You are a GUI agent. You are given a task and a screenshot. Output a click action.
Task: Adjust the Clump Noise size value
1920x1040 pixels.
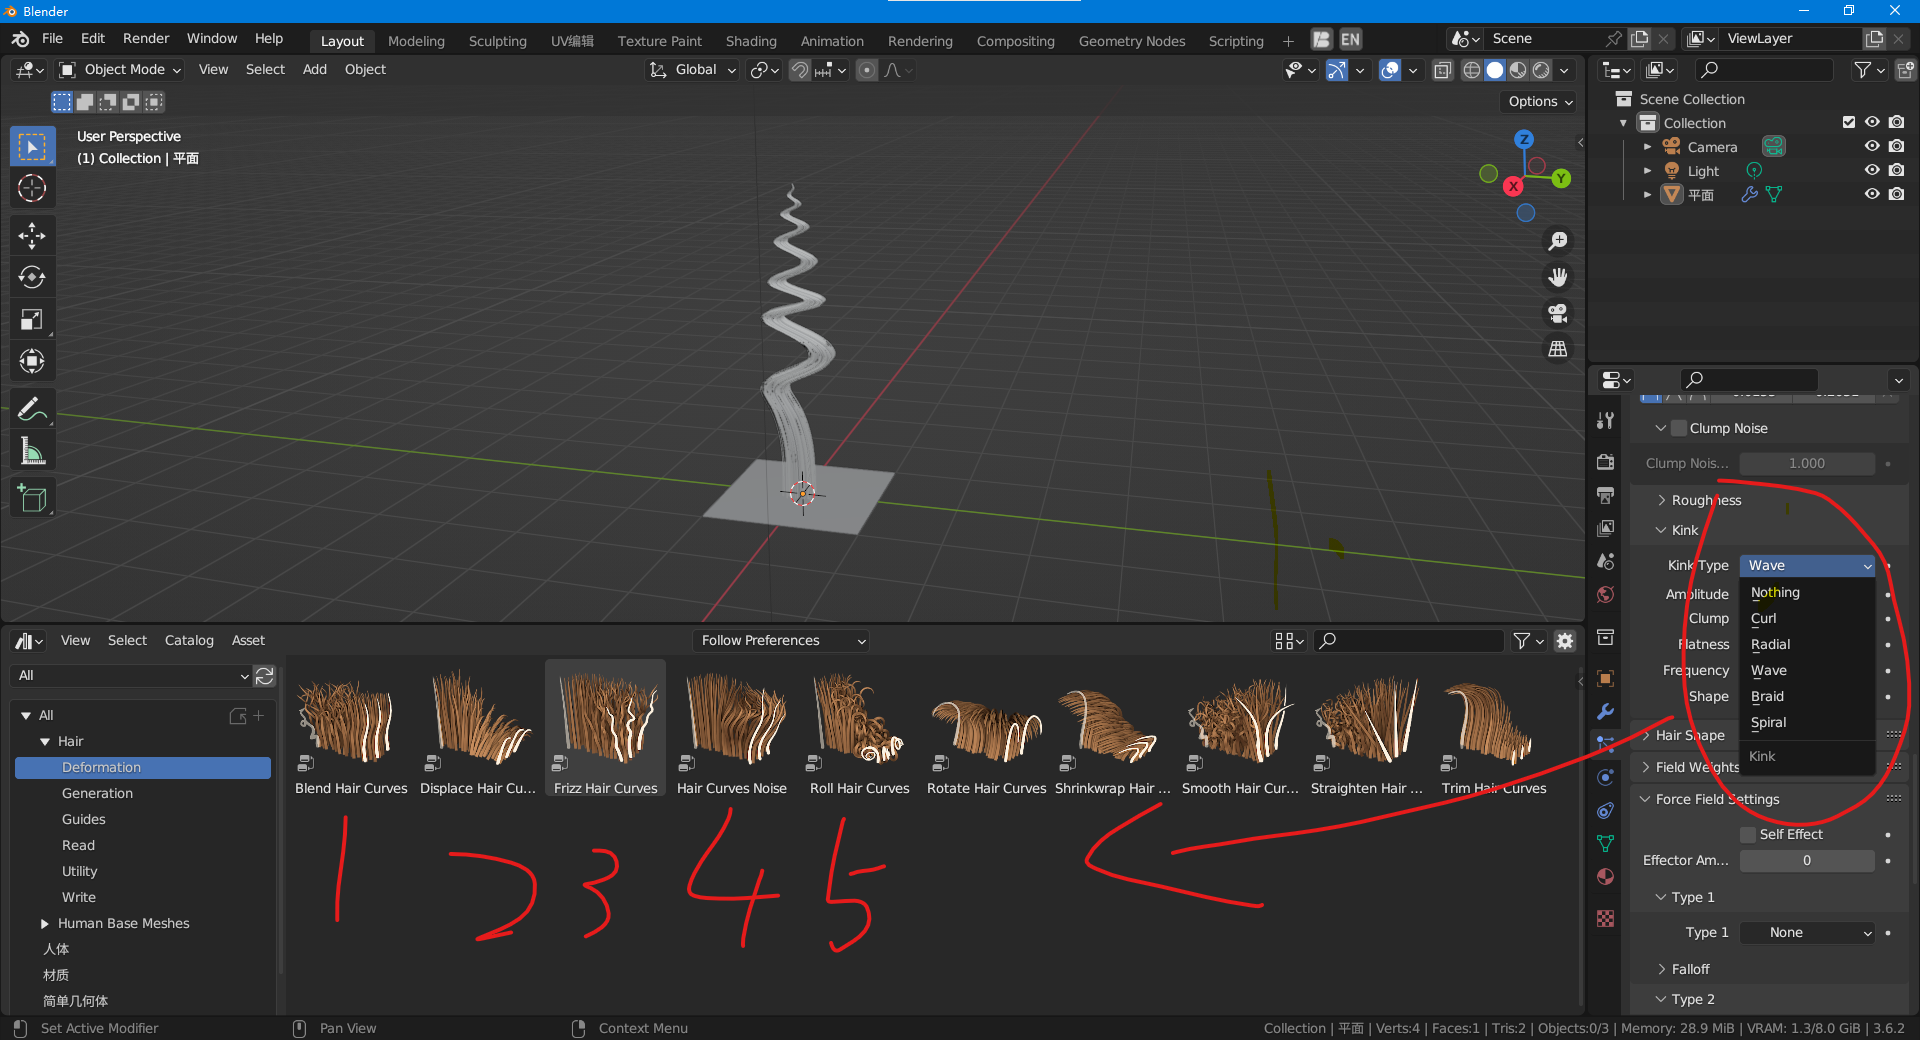[x=1807, y=463]
